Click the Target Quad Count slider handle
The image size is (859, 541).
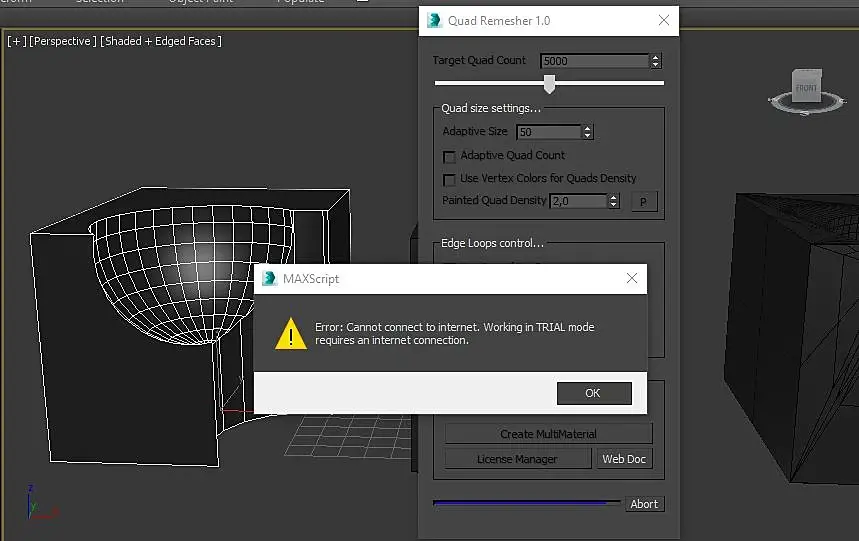(549, 84)
